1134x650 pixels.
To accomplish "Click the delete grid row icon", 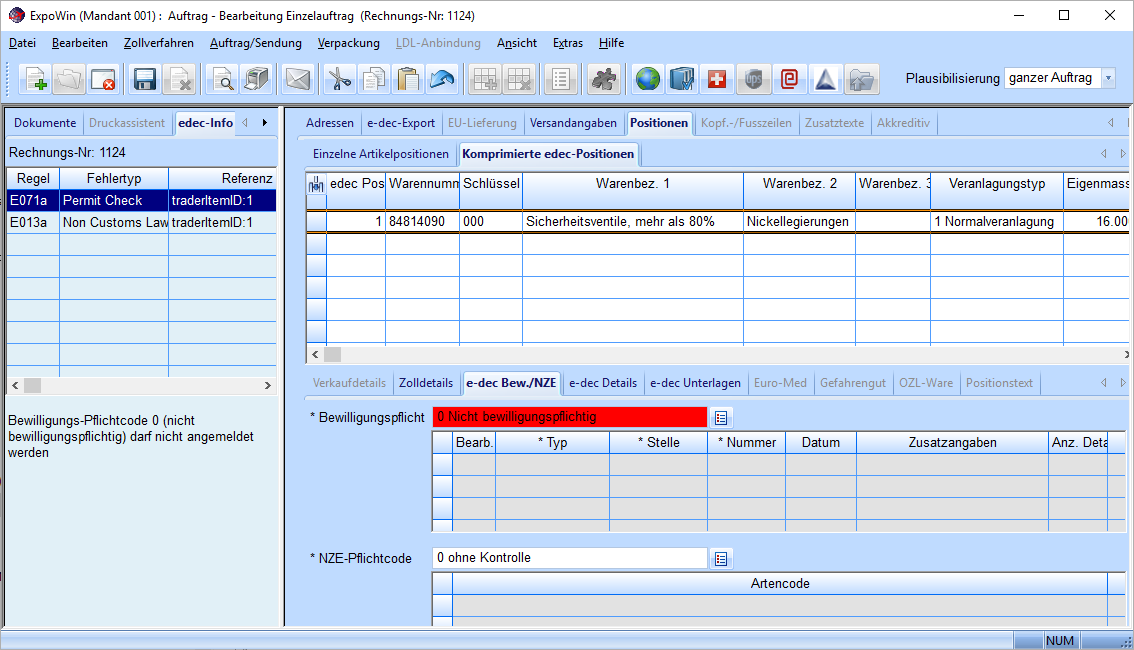I will pos(519,79).
